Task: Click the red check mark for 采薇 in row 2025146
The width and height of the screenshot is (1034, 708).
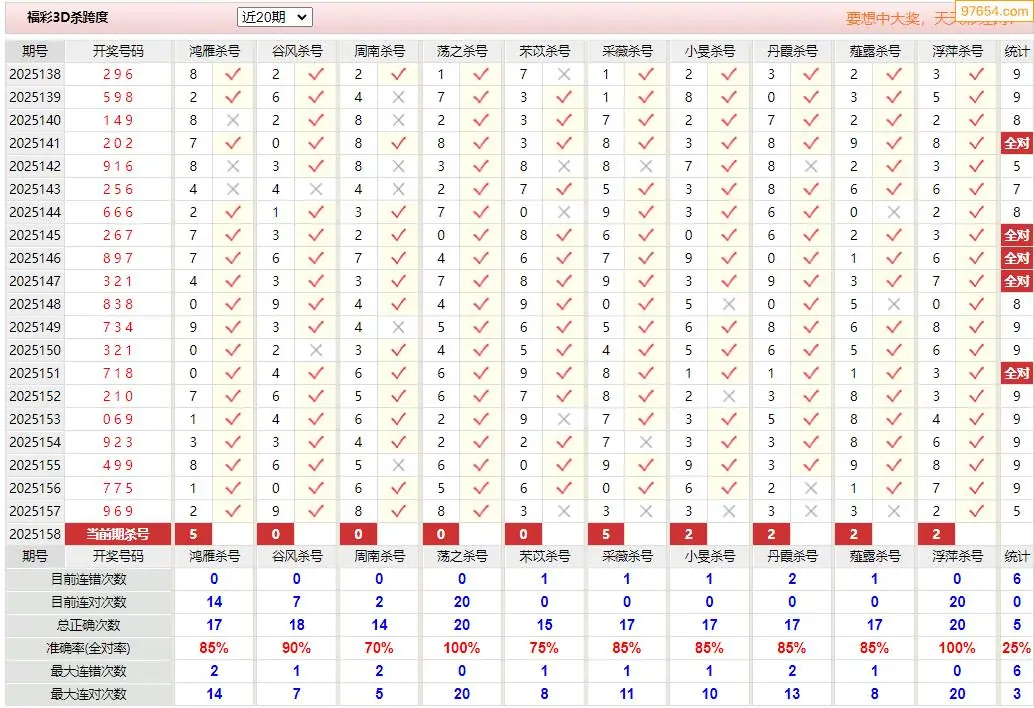Action: [646, 258]
